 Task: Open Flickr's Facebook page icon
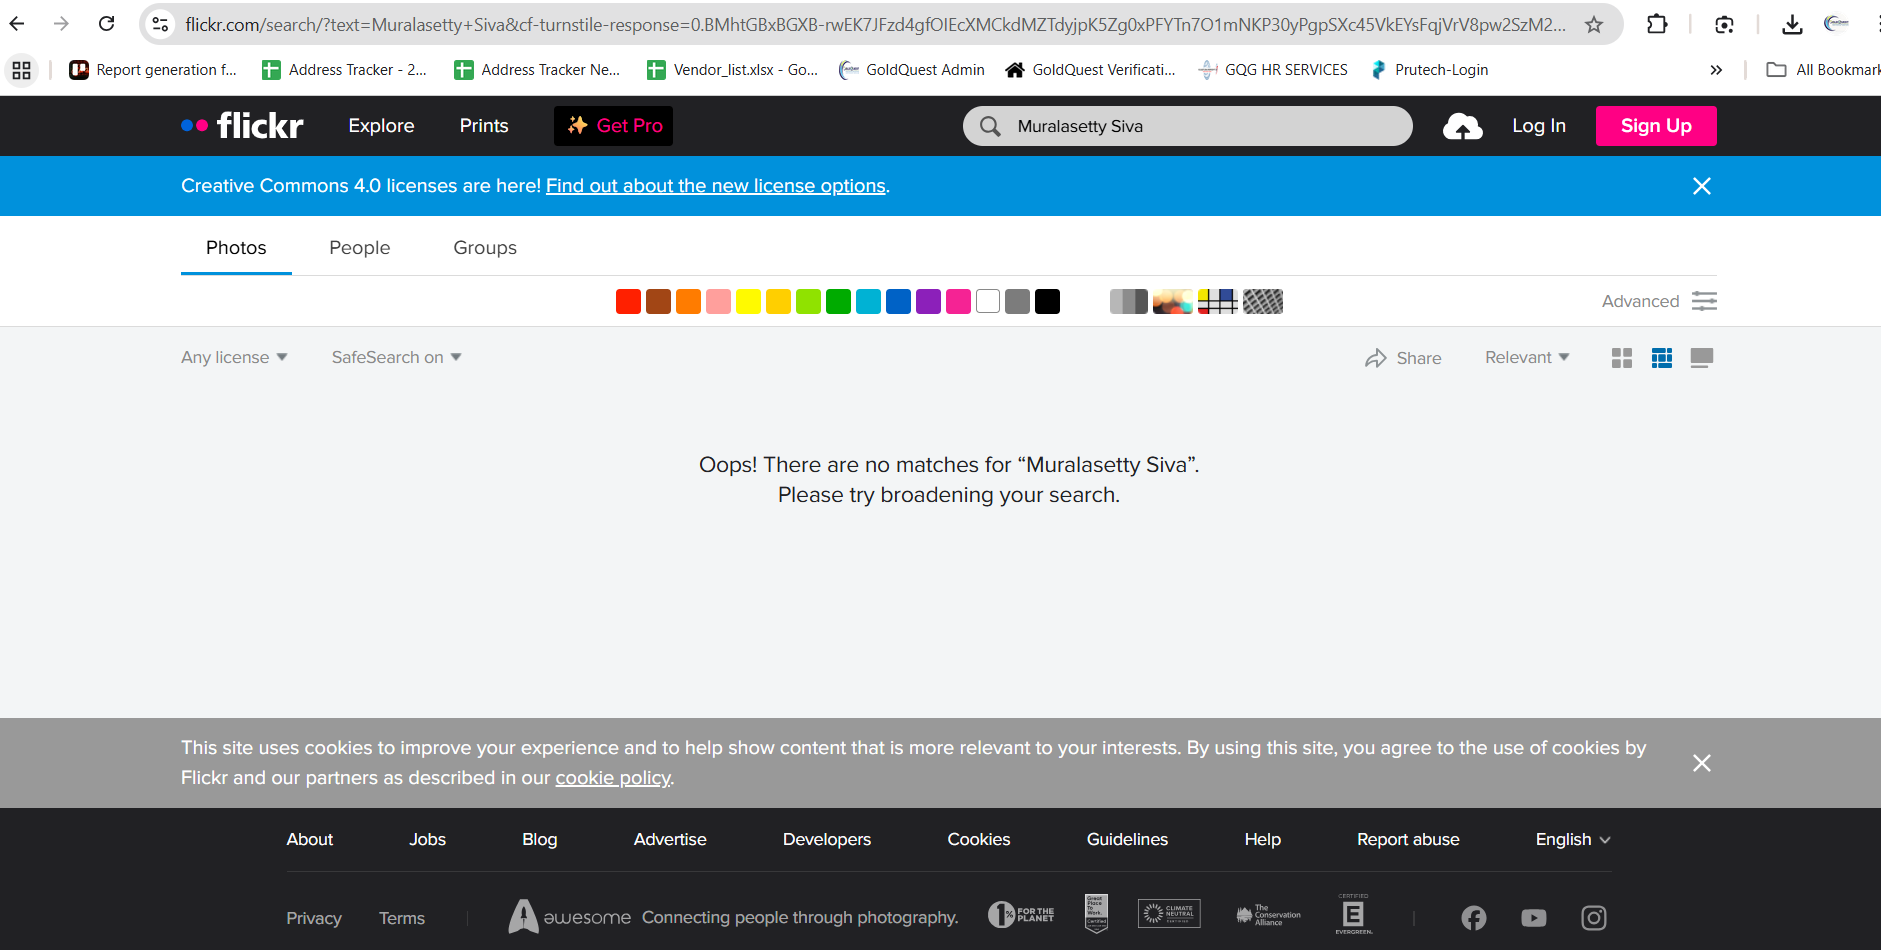coord(1474,918)
